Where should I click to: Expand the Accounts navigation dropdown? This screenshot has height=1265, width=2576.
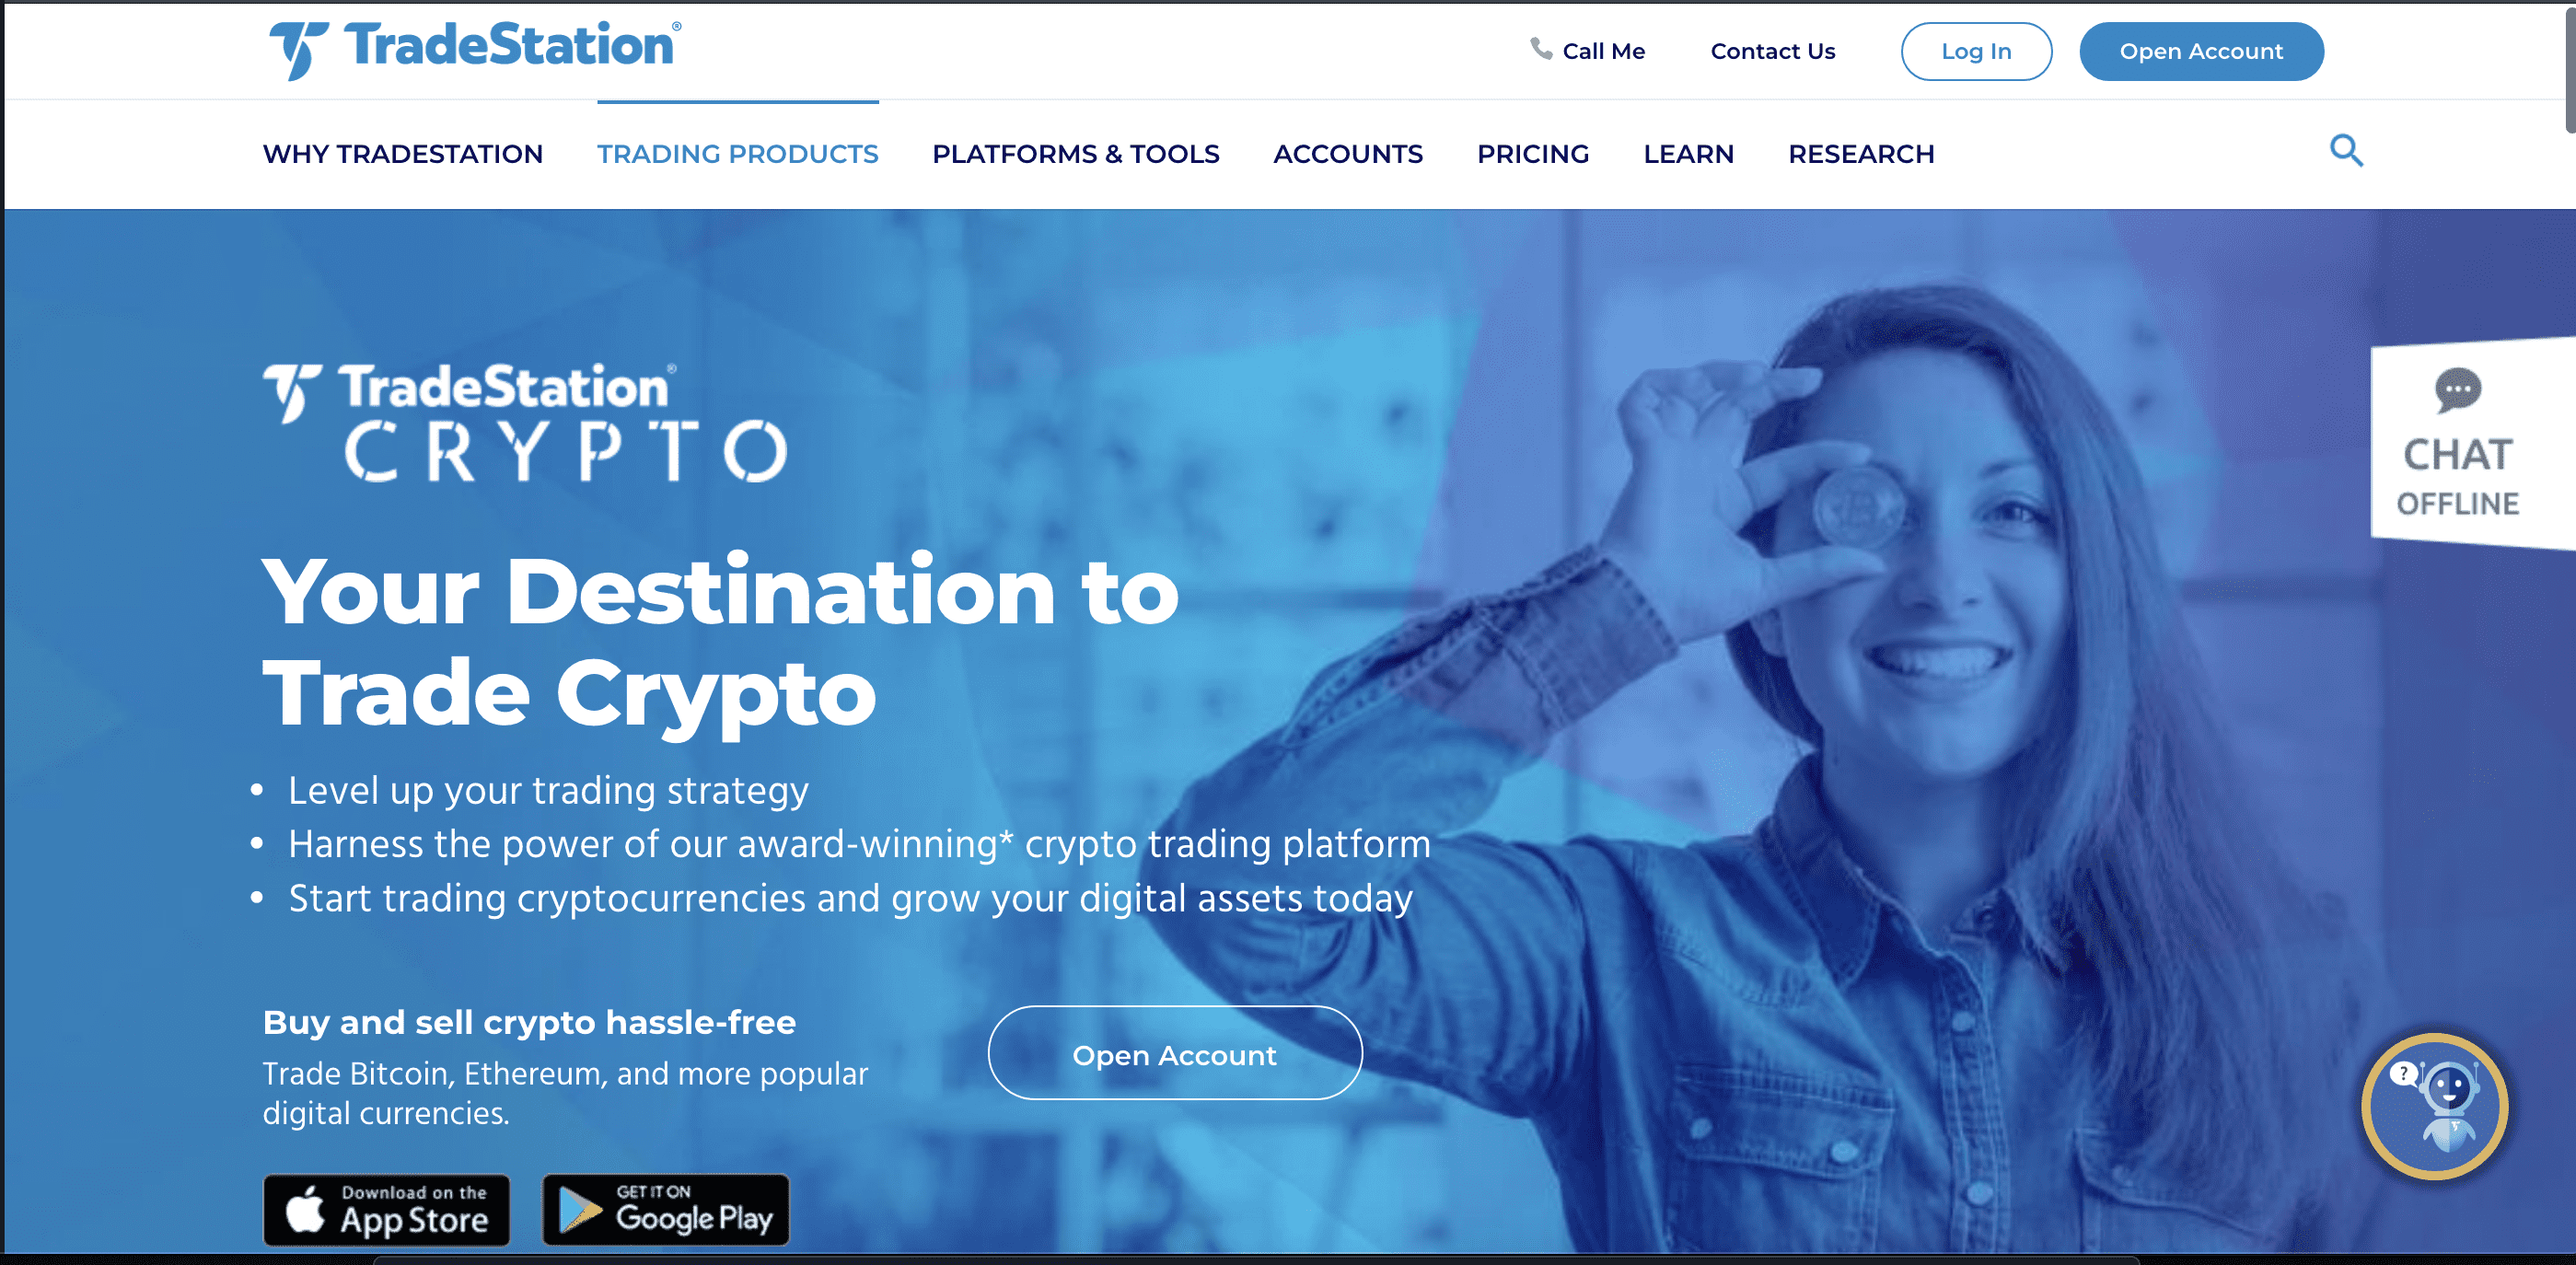pos(1347,153)
